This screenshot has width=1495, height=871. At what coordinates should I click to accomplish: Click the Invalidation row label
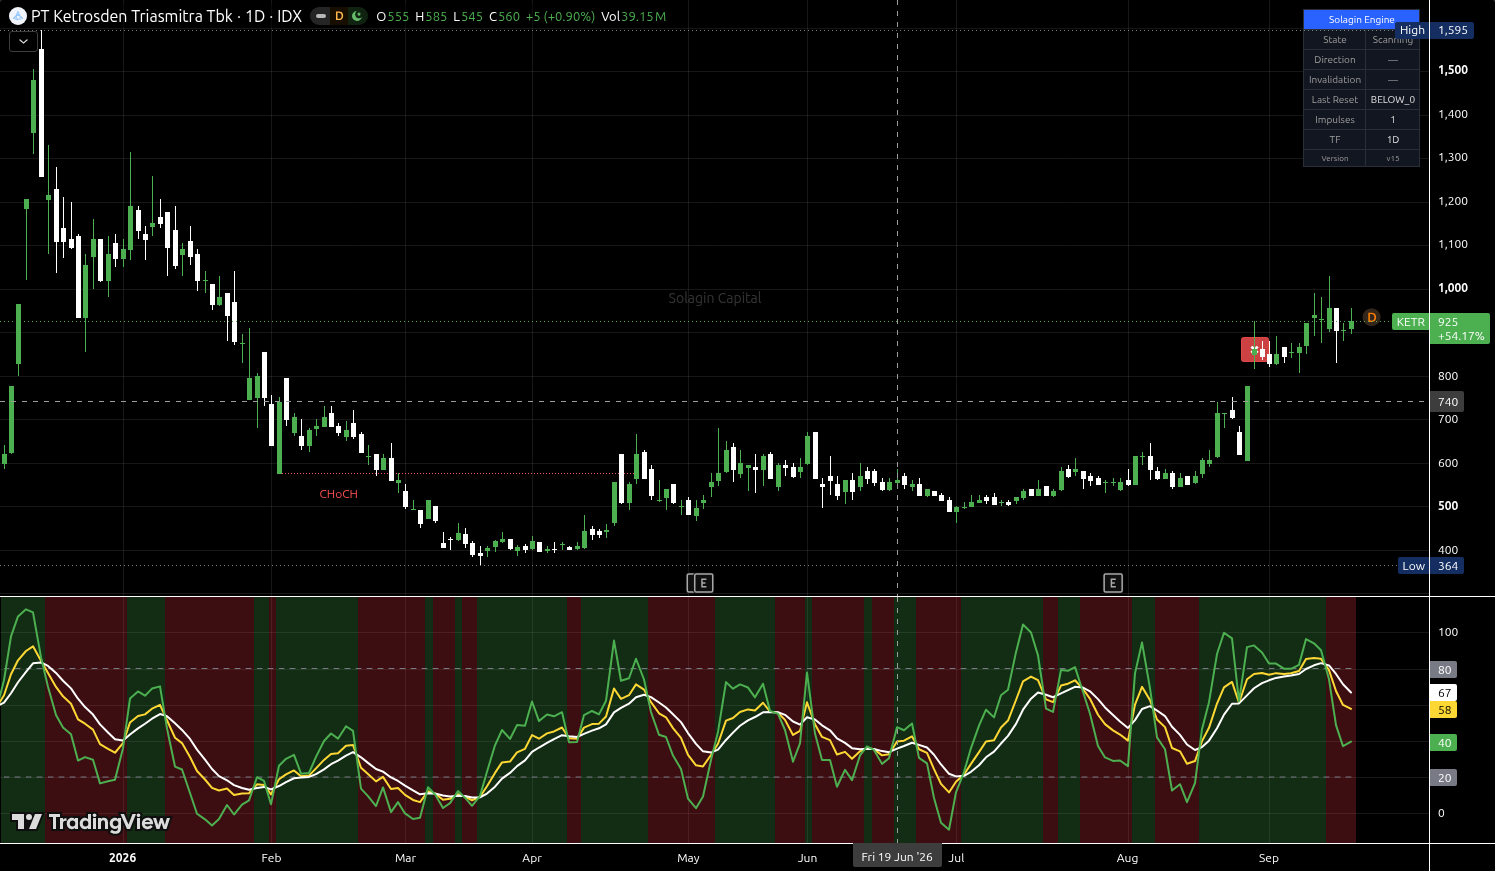coord(1335,80)
